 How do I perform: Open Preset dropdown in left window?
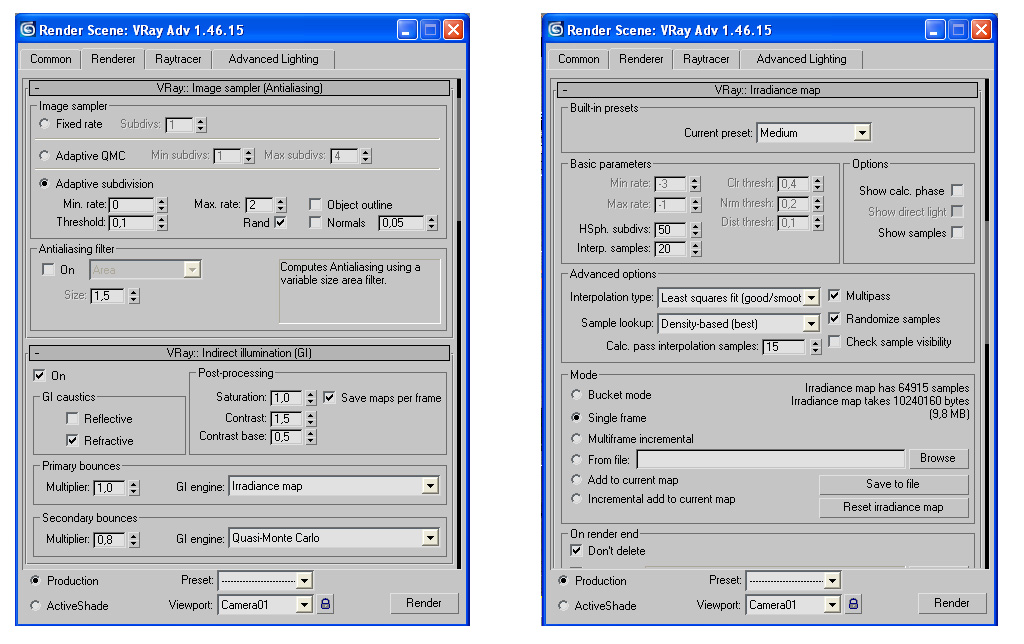coord(304,580)
